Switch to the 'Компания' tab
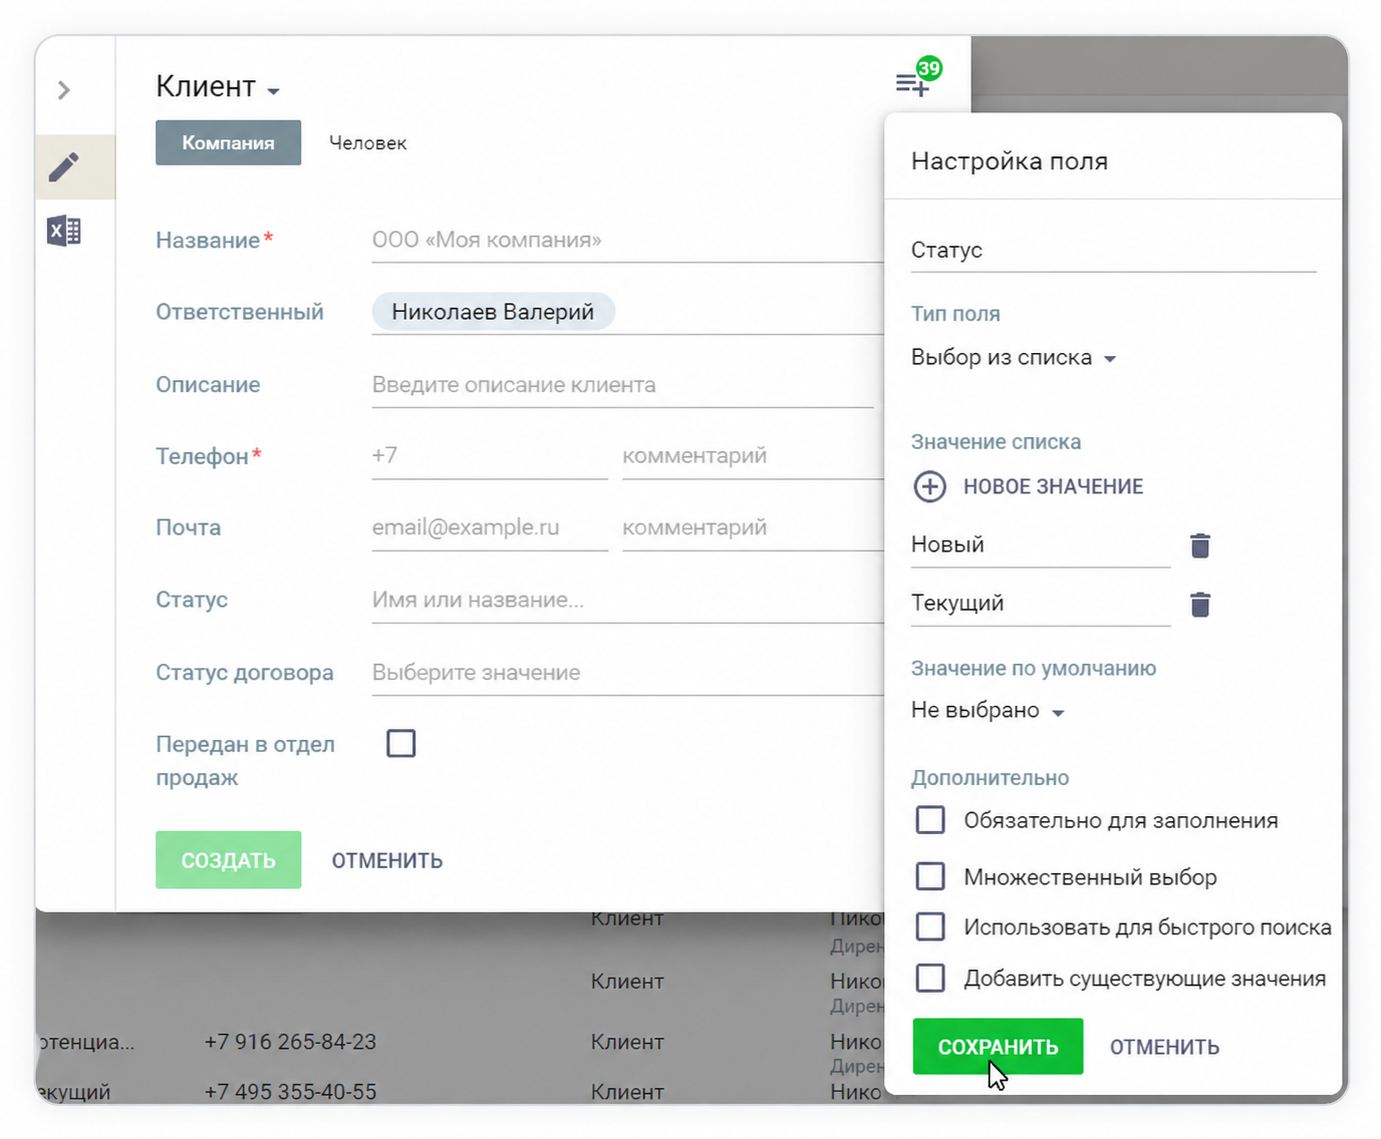The width and height of the screenshot is (1381, 1139). tap(228, 142)
